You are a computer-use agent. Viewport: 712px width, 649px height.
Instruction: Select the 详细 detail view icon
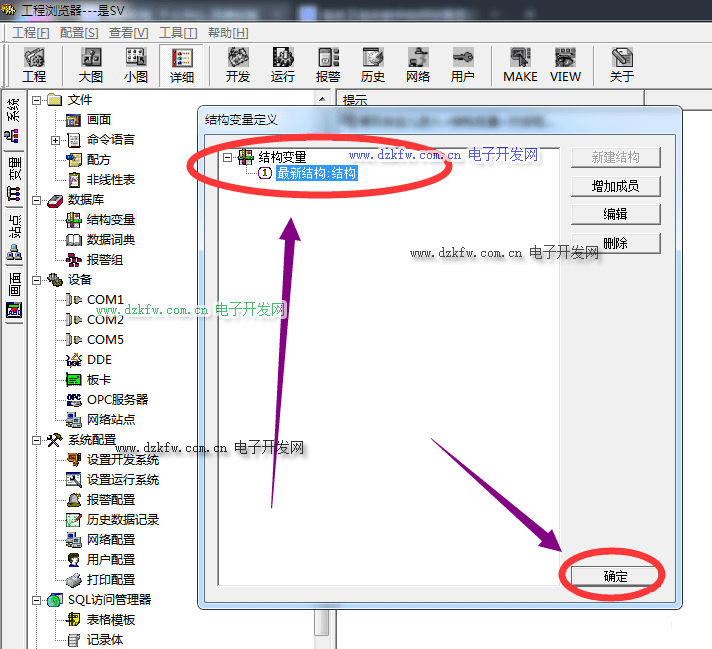[182, 65]
